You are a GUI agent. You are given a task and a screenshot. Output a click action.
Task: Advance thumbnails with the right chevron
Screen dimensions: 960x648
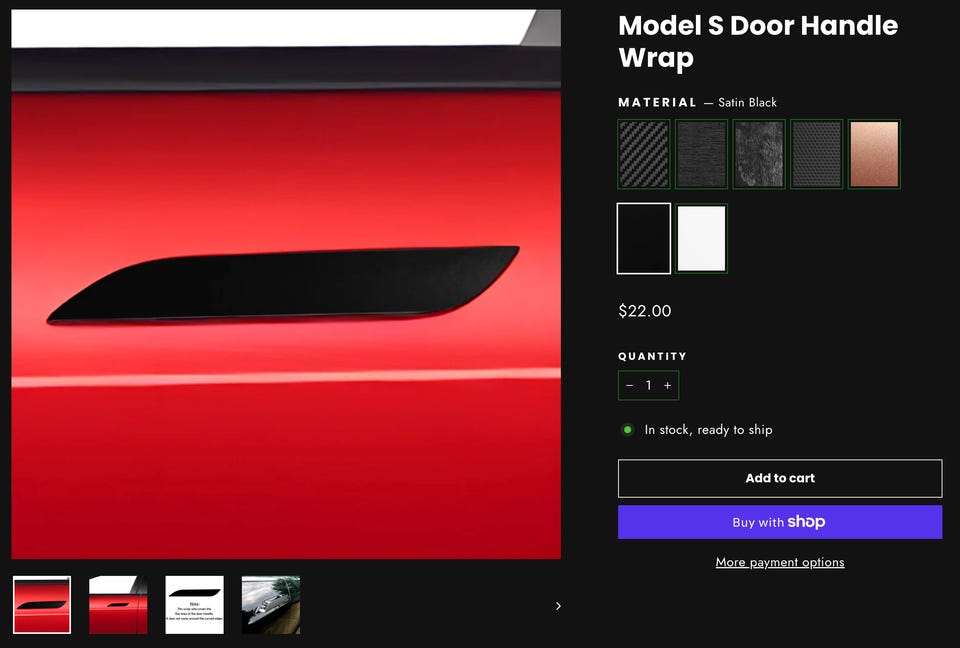pyautogui.click(x=558, y=606)
